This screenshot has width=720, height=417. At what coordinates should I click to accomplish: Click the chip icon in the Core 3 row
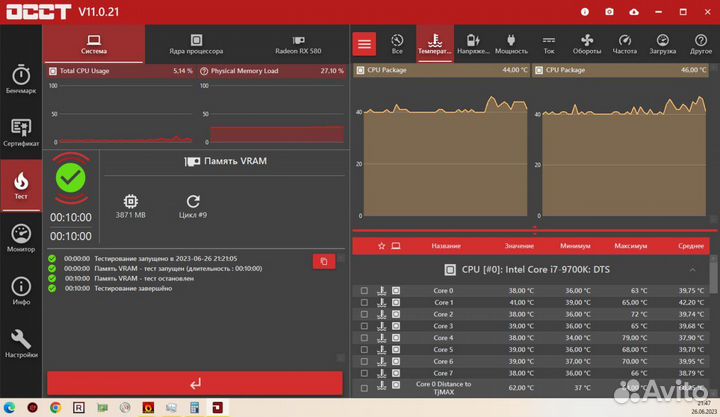point(396,326)
